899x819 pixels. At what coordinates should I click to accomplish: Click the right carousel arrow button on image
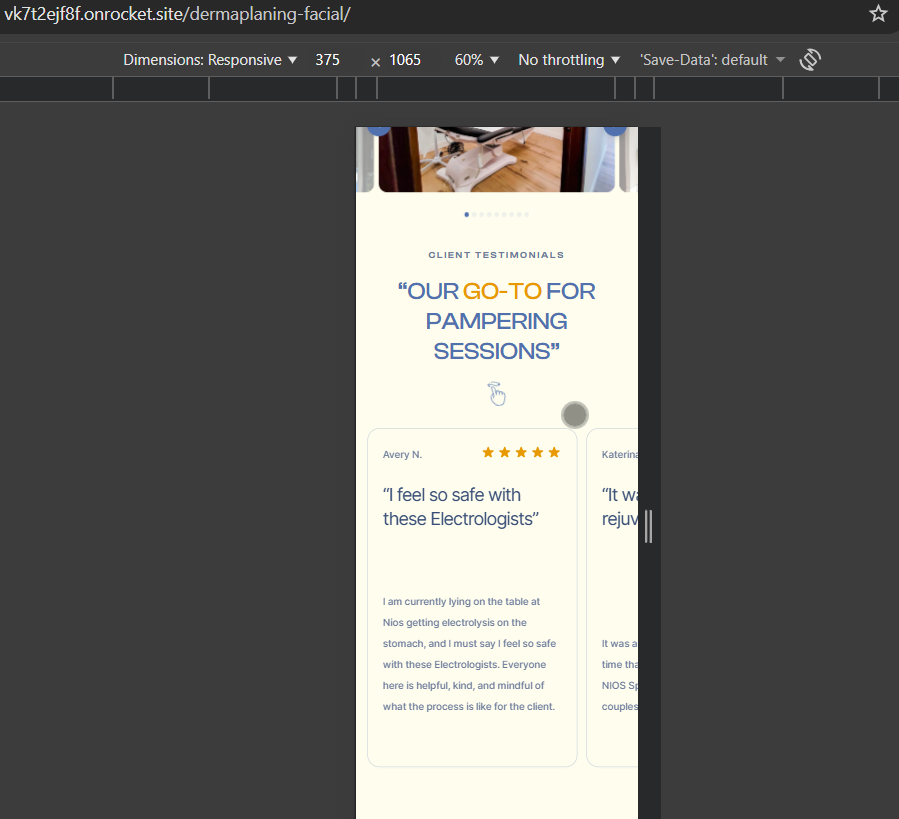[x=615, y=130]
